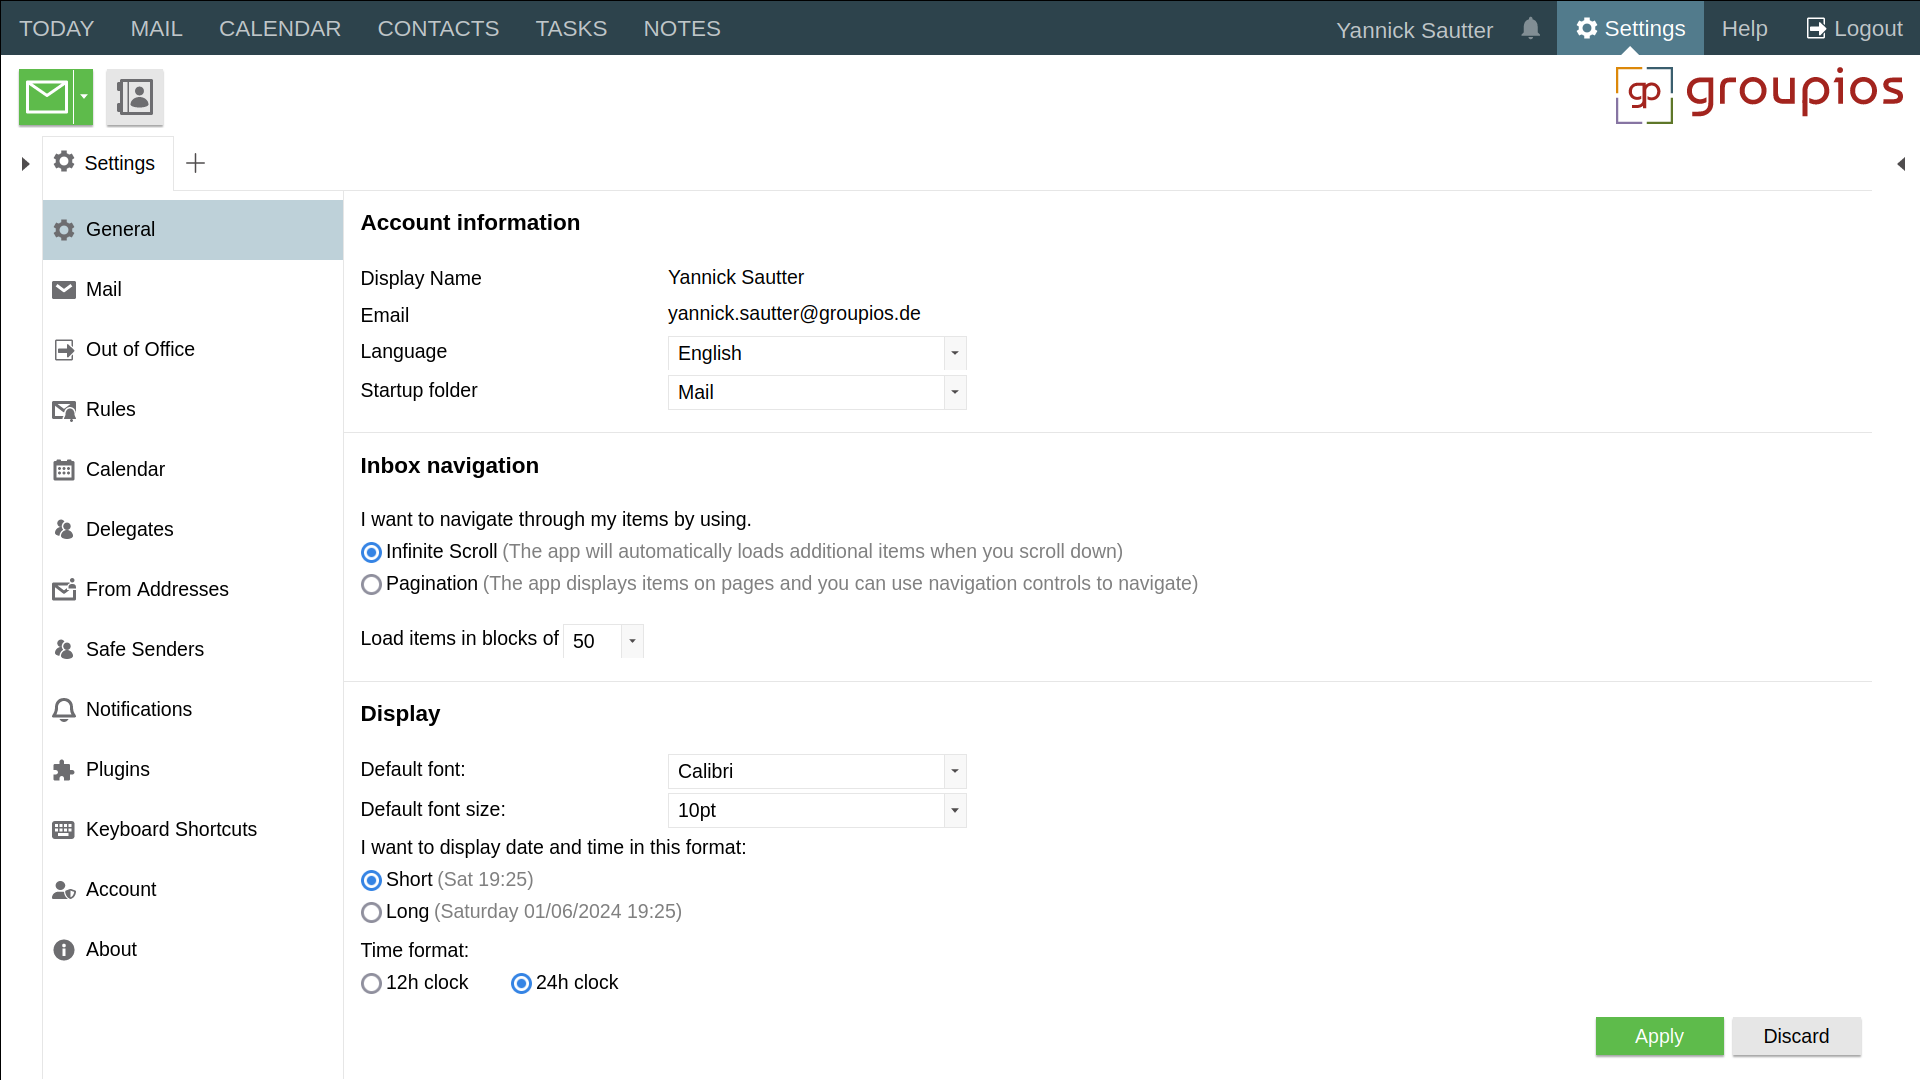Open the Notifications settings section
This screenshot has height=1080, width=1920.
pyautogui.click(x=139, y=709)
